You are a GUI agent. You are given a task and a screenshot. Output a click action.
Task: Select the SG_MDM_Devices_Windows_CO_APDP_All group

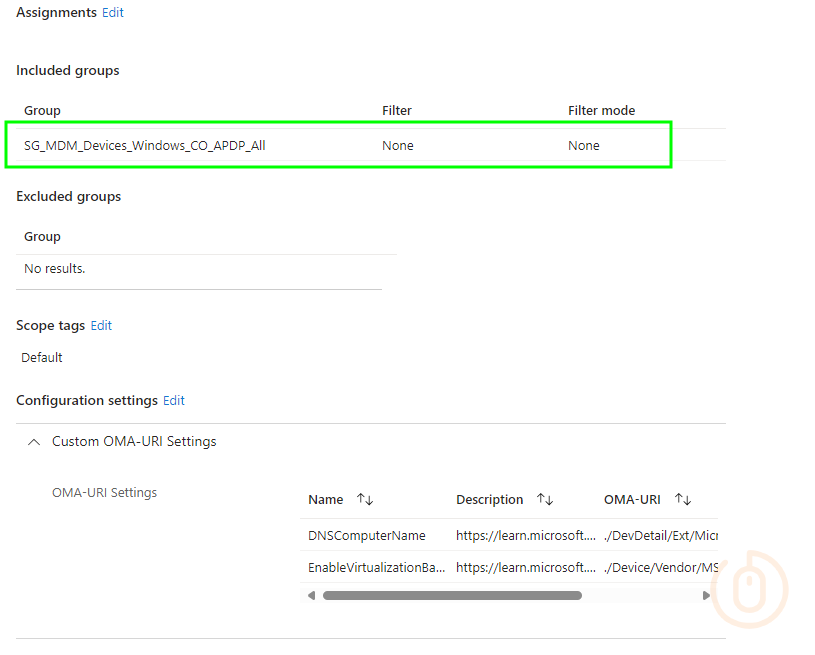click(x=145, y=145)
